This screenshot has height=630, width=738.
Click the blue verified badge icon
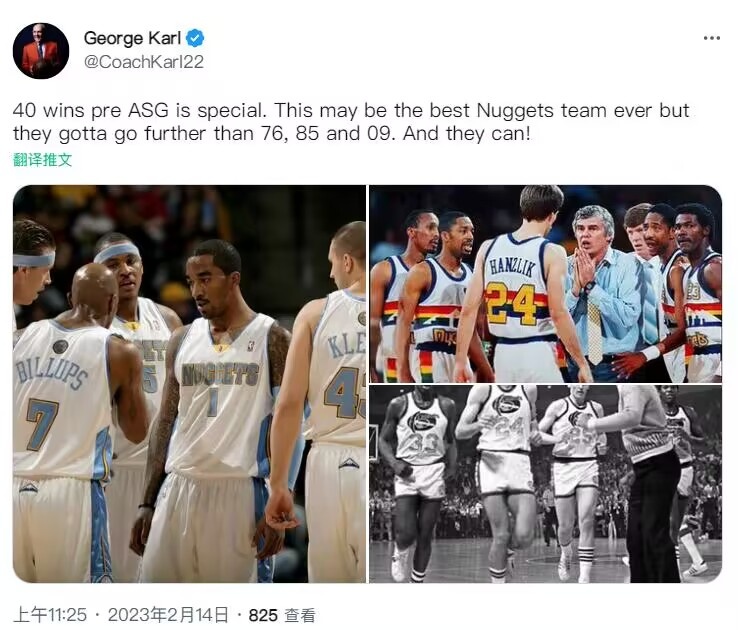195,38
